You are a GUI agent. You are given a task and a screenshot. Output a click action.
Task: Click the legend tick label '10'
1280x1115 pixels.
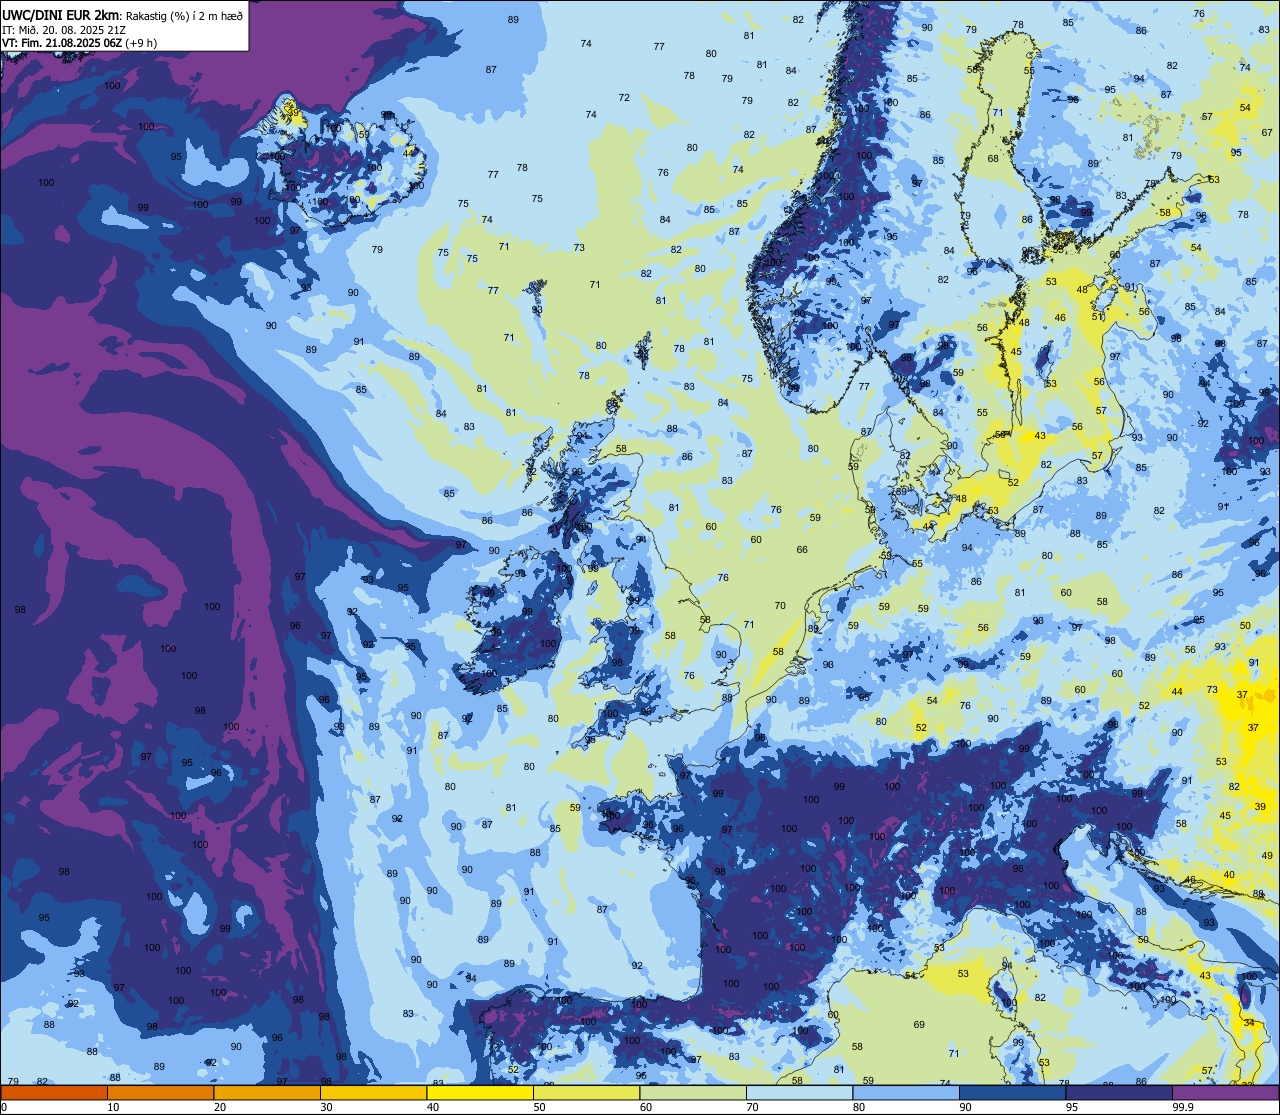point(113,1107)
